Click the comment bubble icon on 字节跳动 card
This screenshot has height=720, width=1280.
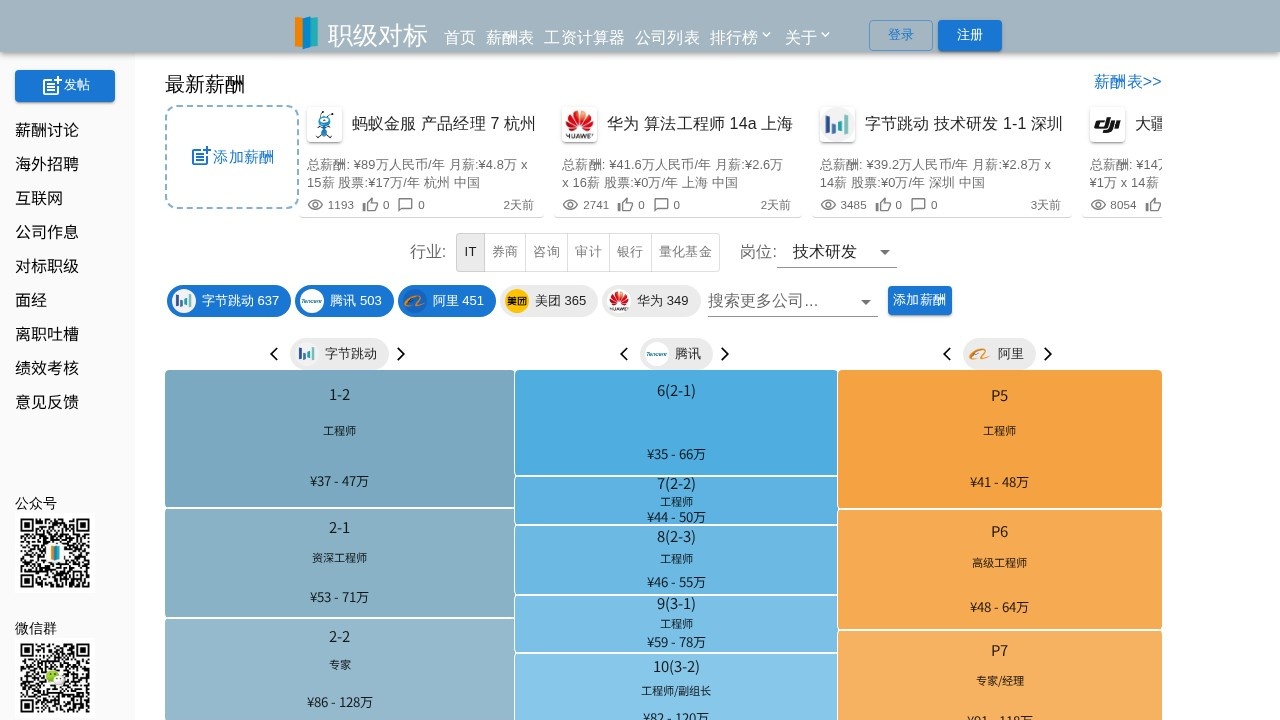[916, 204]
